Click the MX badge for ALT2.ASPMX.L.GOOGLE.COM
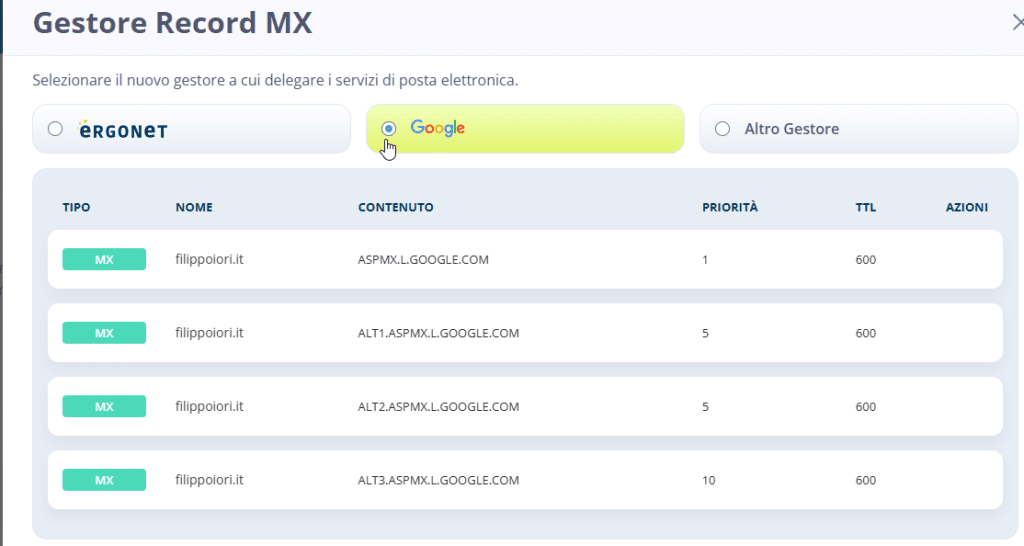The height and width of the screenshot is (546, 1024). 104,406
